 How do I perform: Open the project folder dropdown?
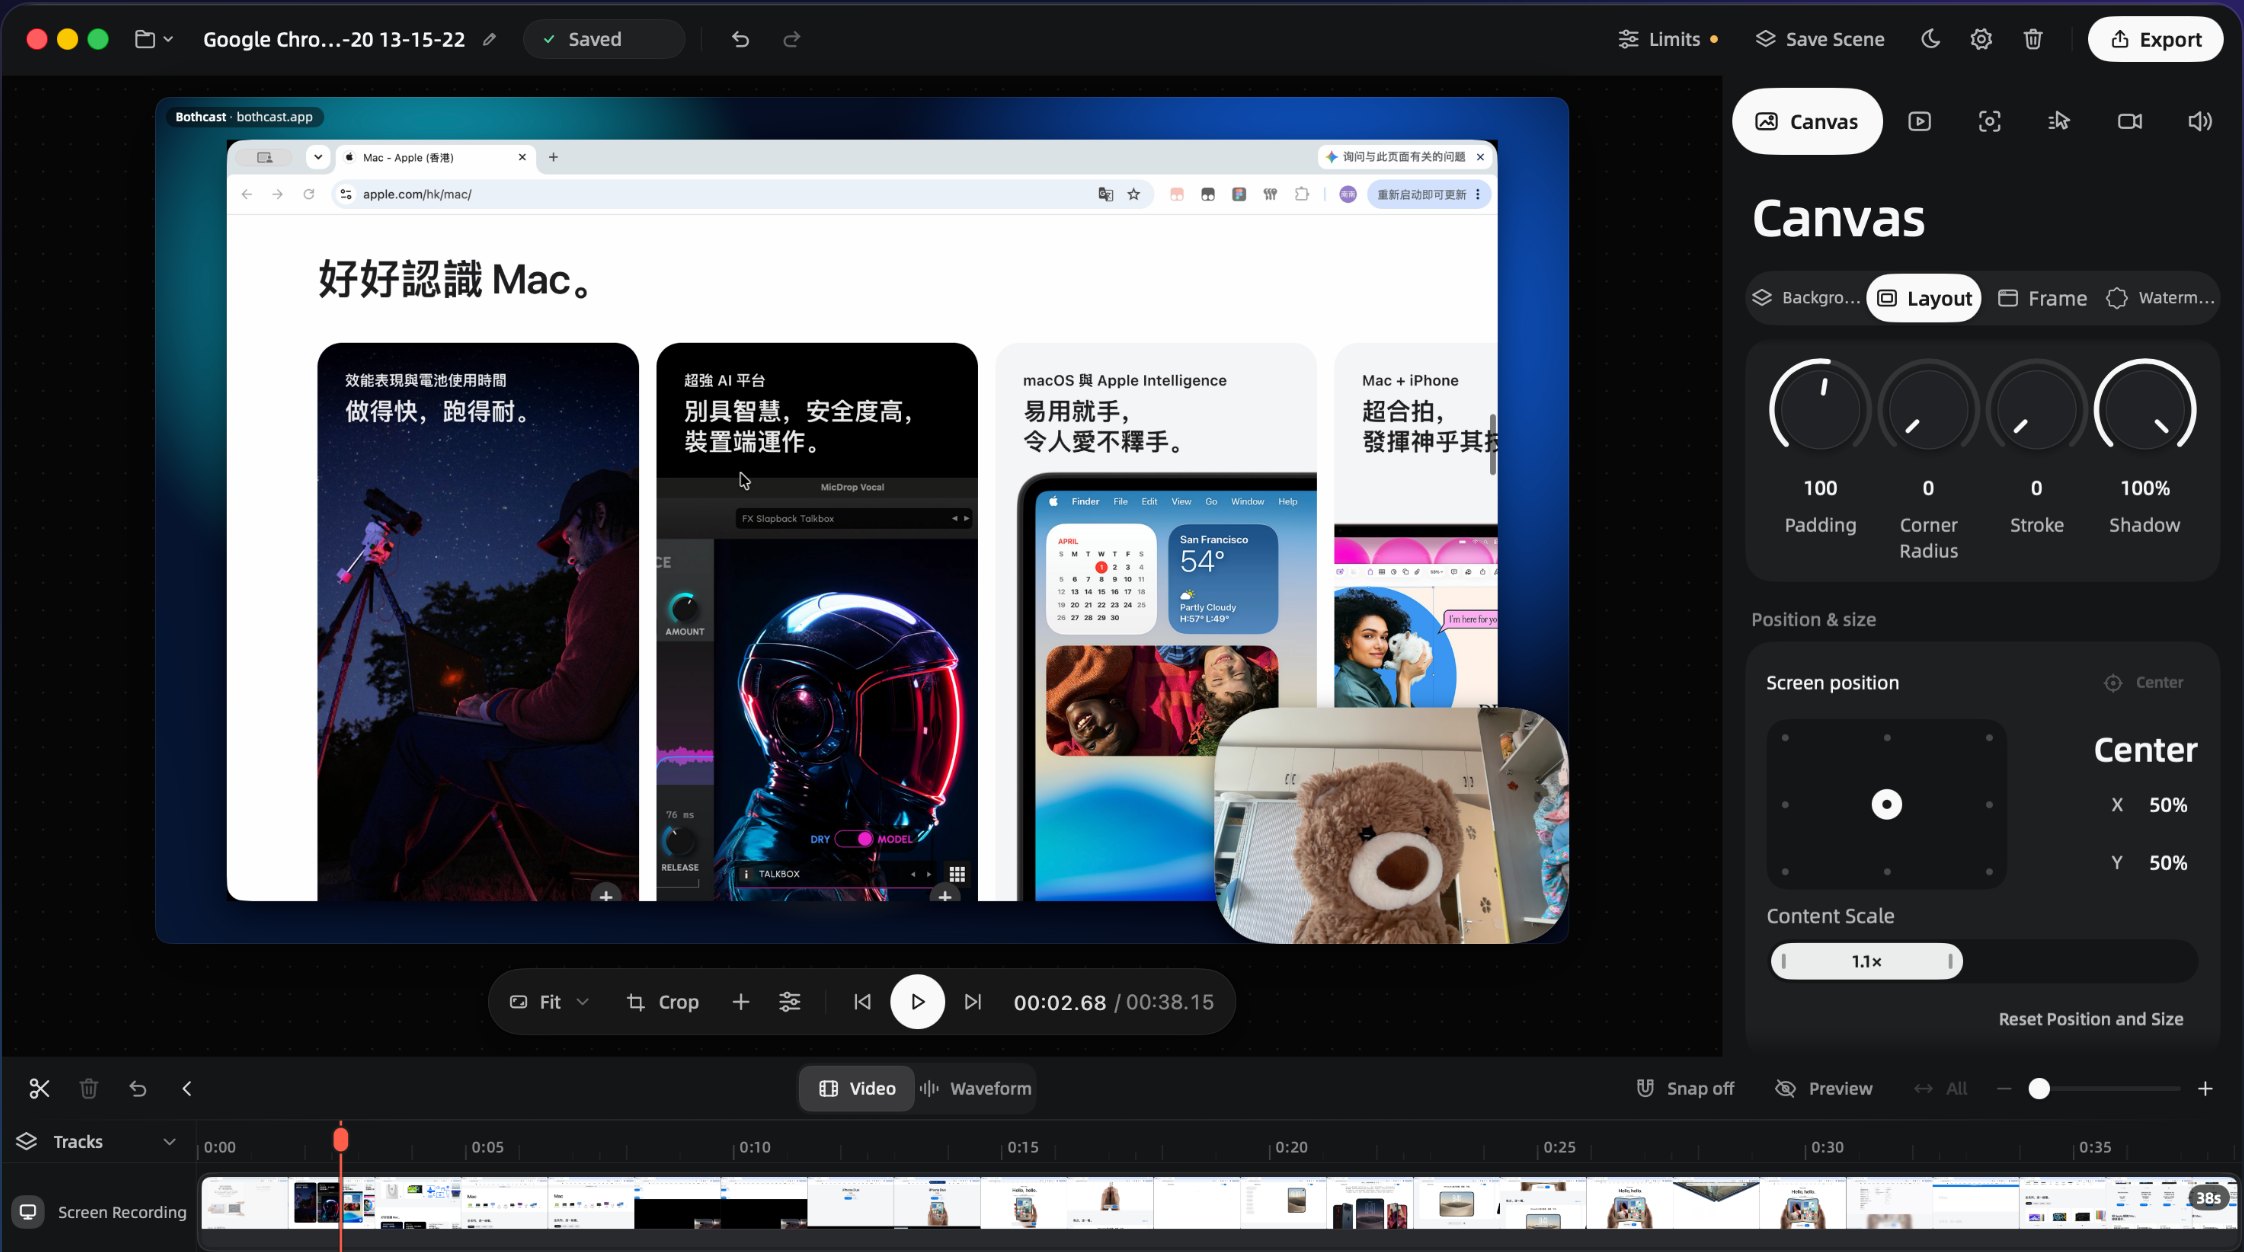[x=153, y=39]
